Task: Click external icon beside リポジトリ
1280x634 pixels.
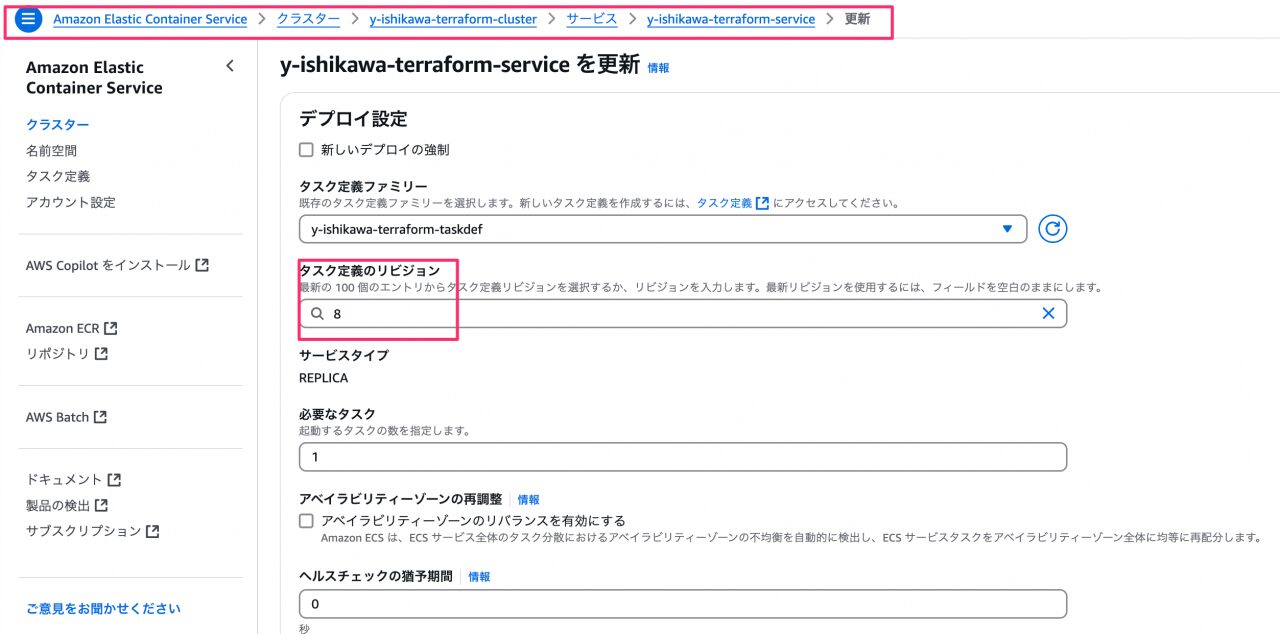Action: 101,354
